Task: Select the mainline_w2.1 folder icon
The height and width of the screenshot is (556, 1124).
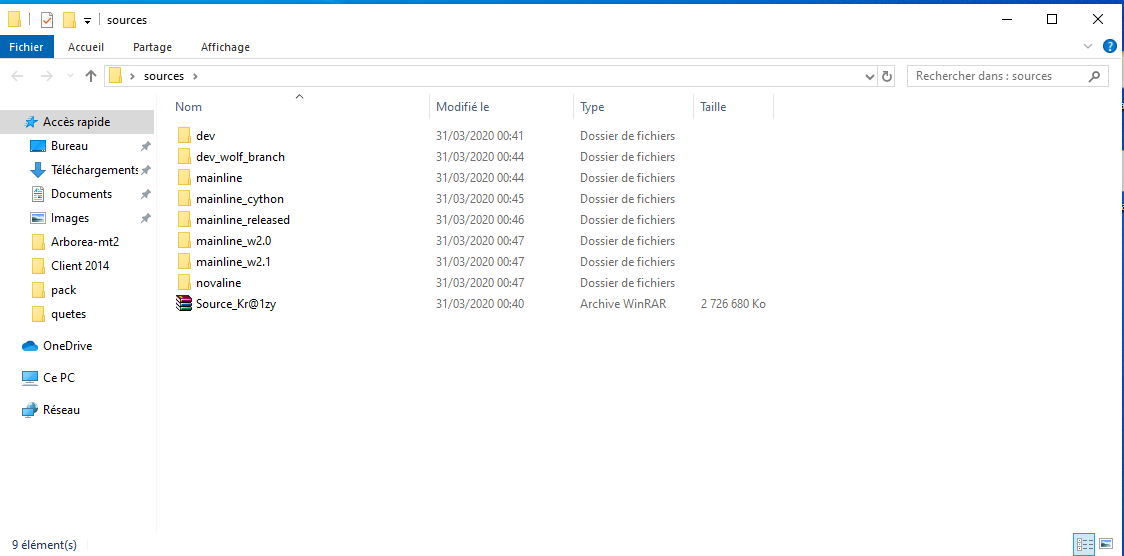Action: 184,262
